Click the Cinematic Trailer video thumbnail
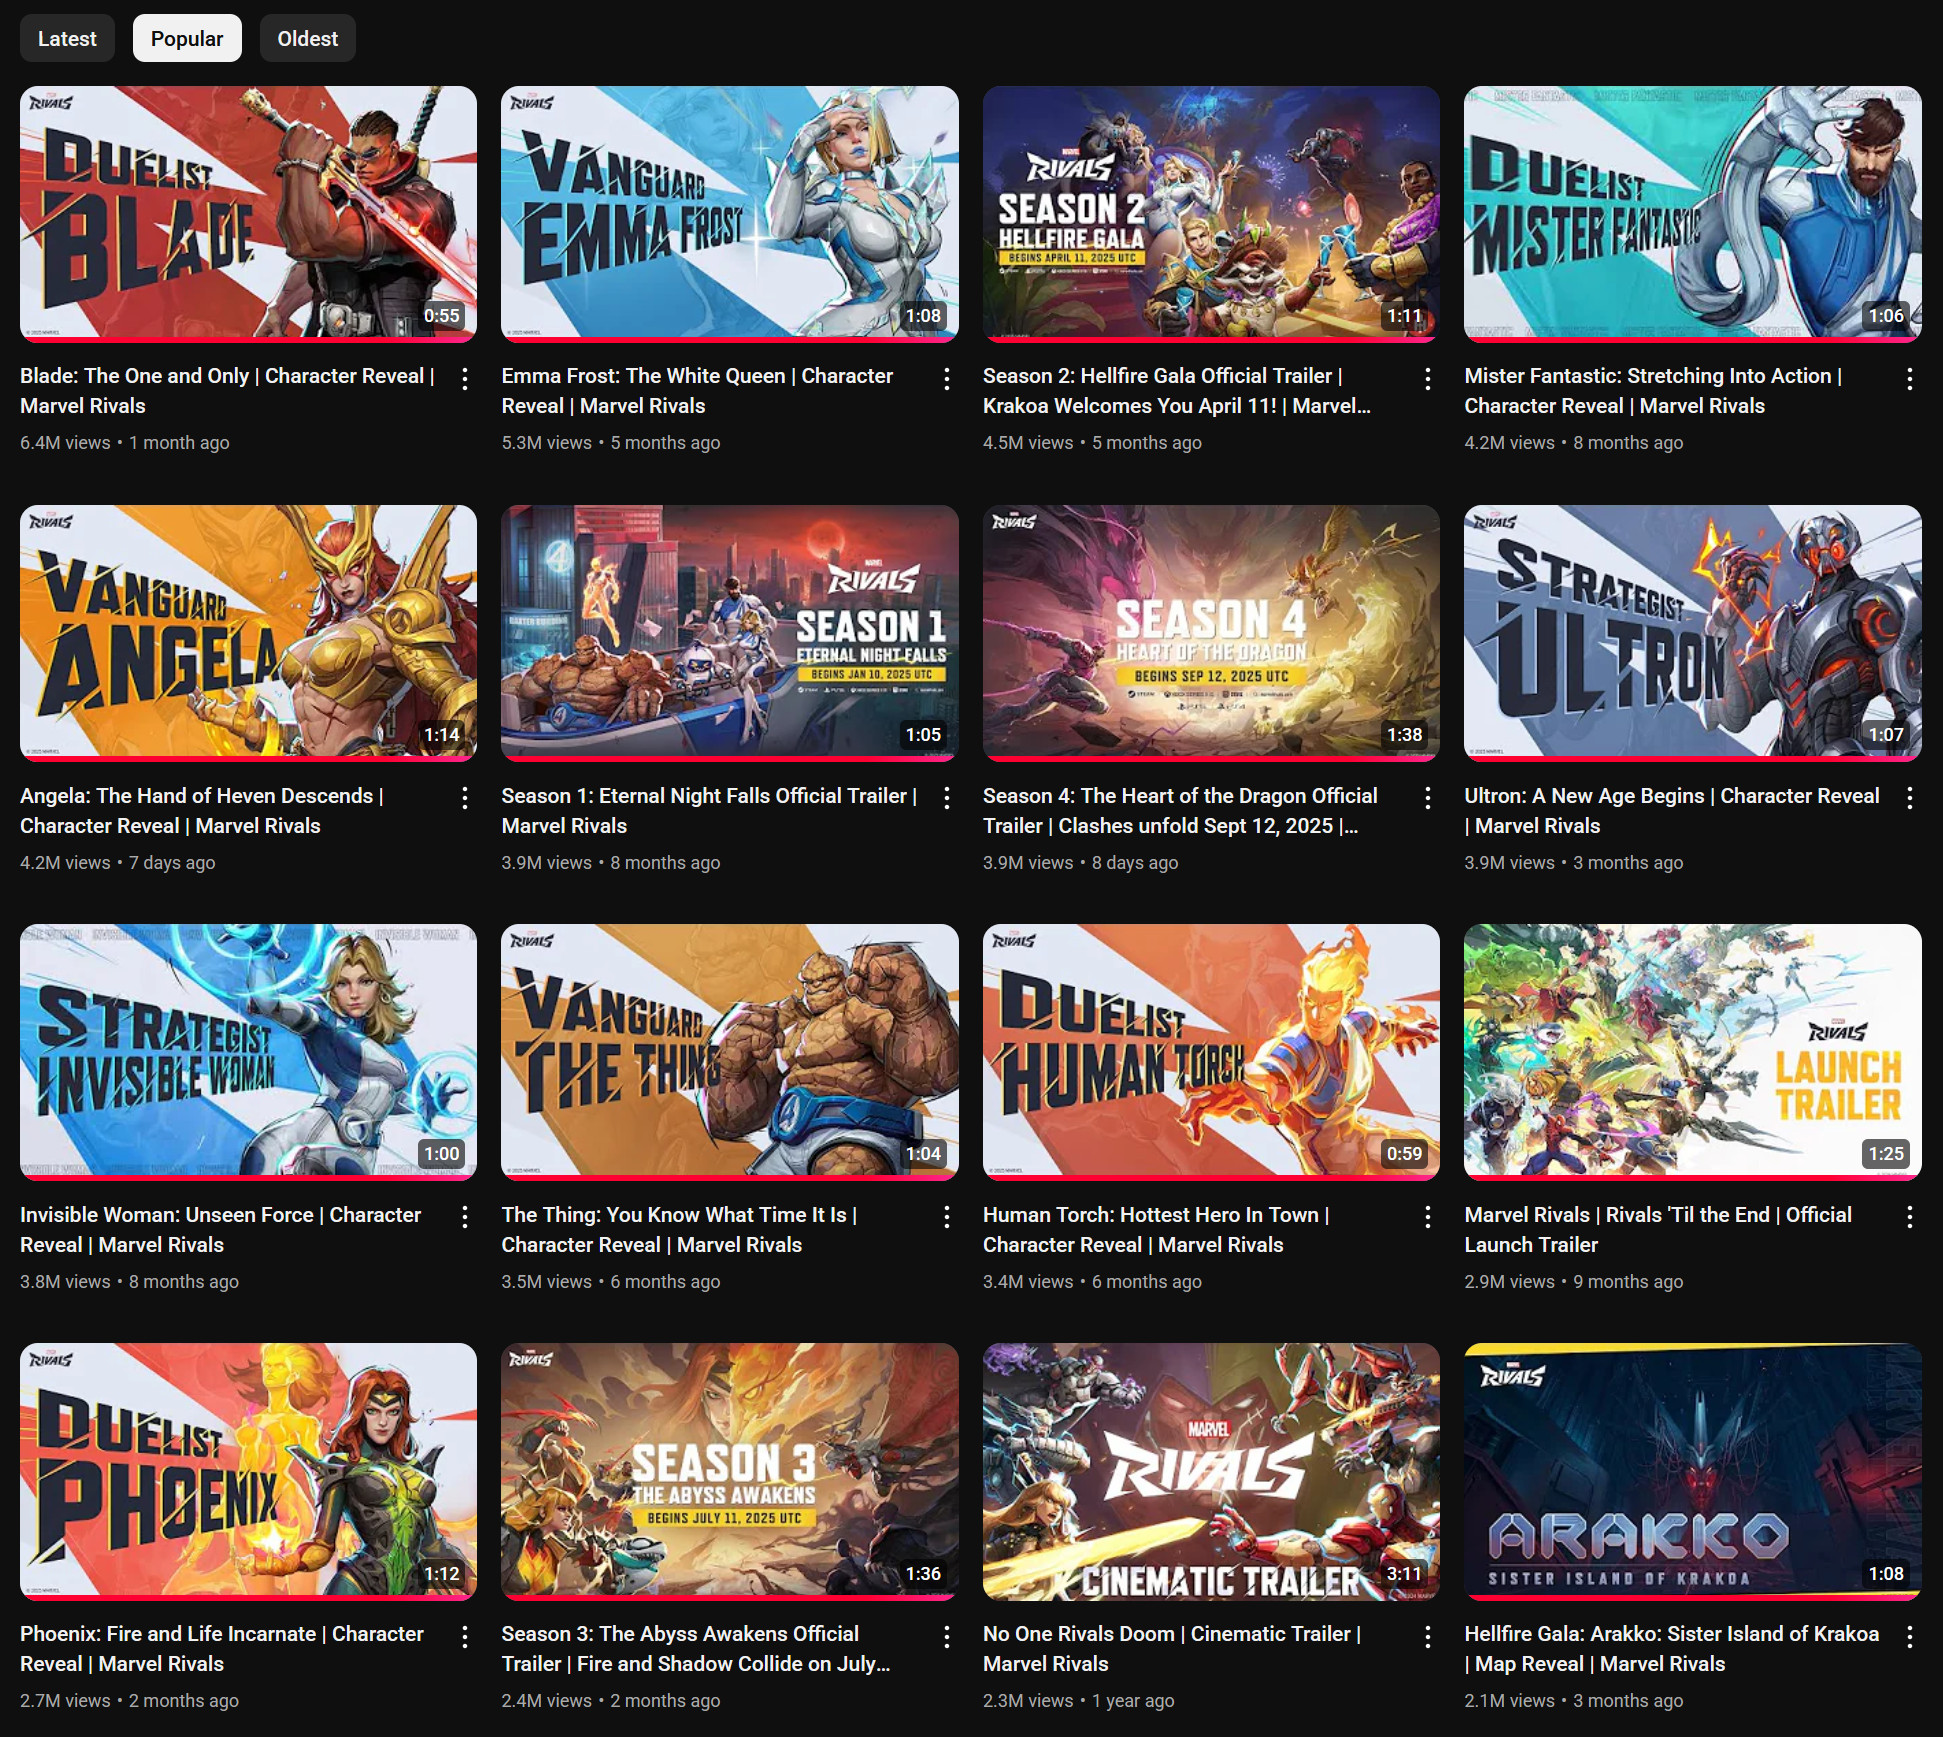Image resolution: width=1943 pixels, height=1737 pixels. (1210, 1469)
